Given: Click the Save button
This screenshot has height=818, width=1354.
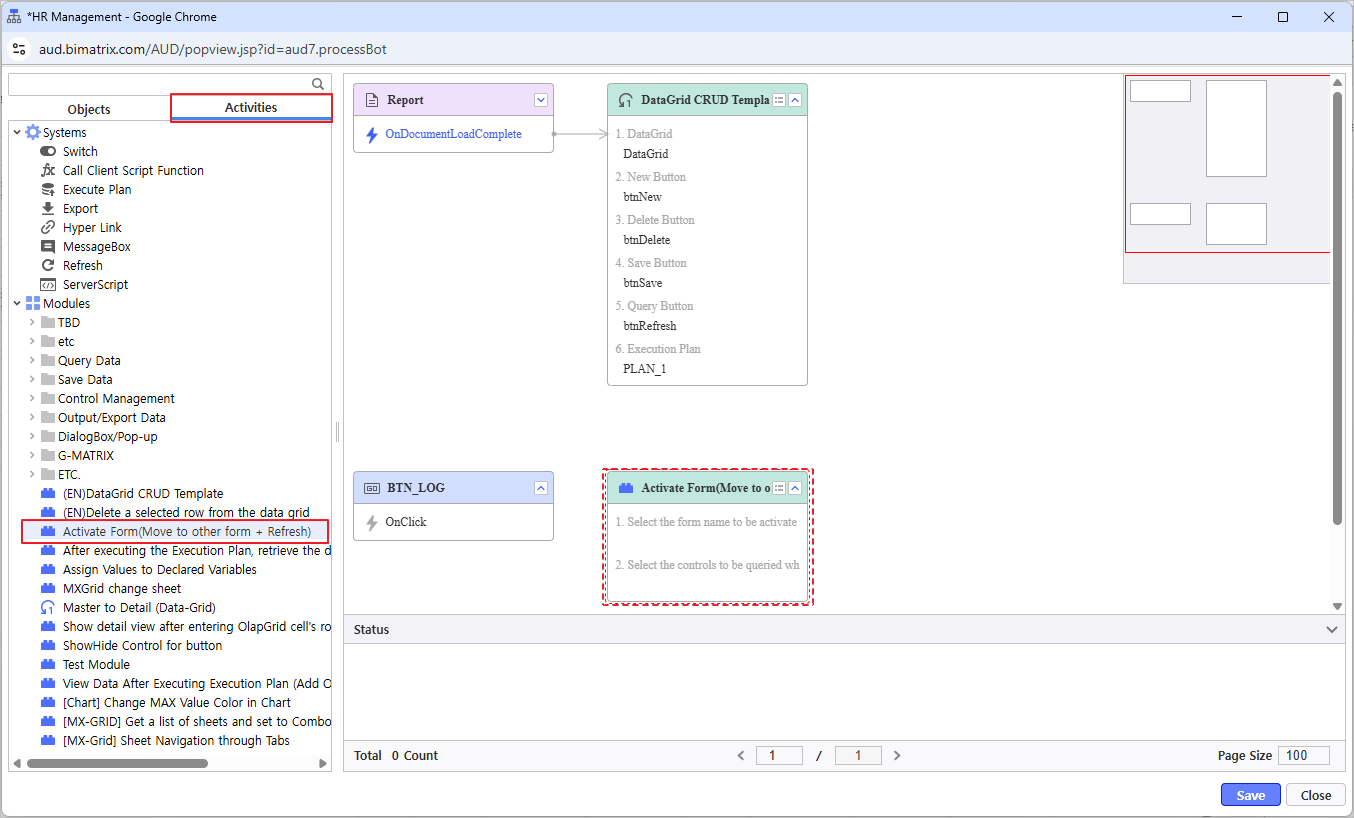Looking at the screenshot, I should coord(1250,795).
